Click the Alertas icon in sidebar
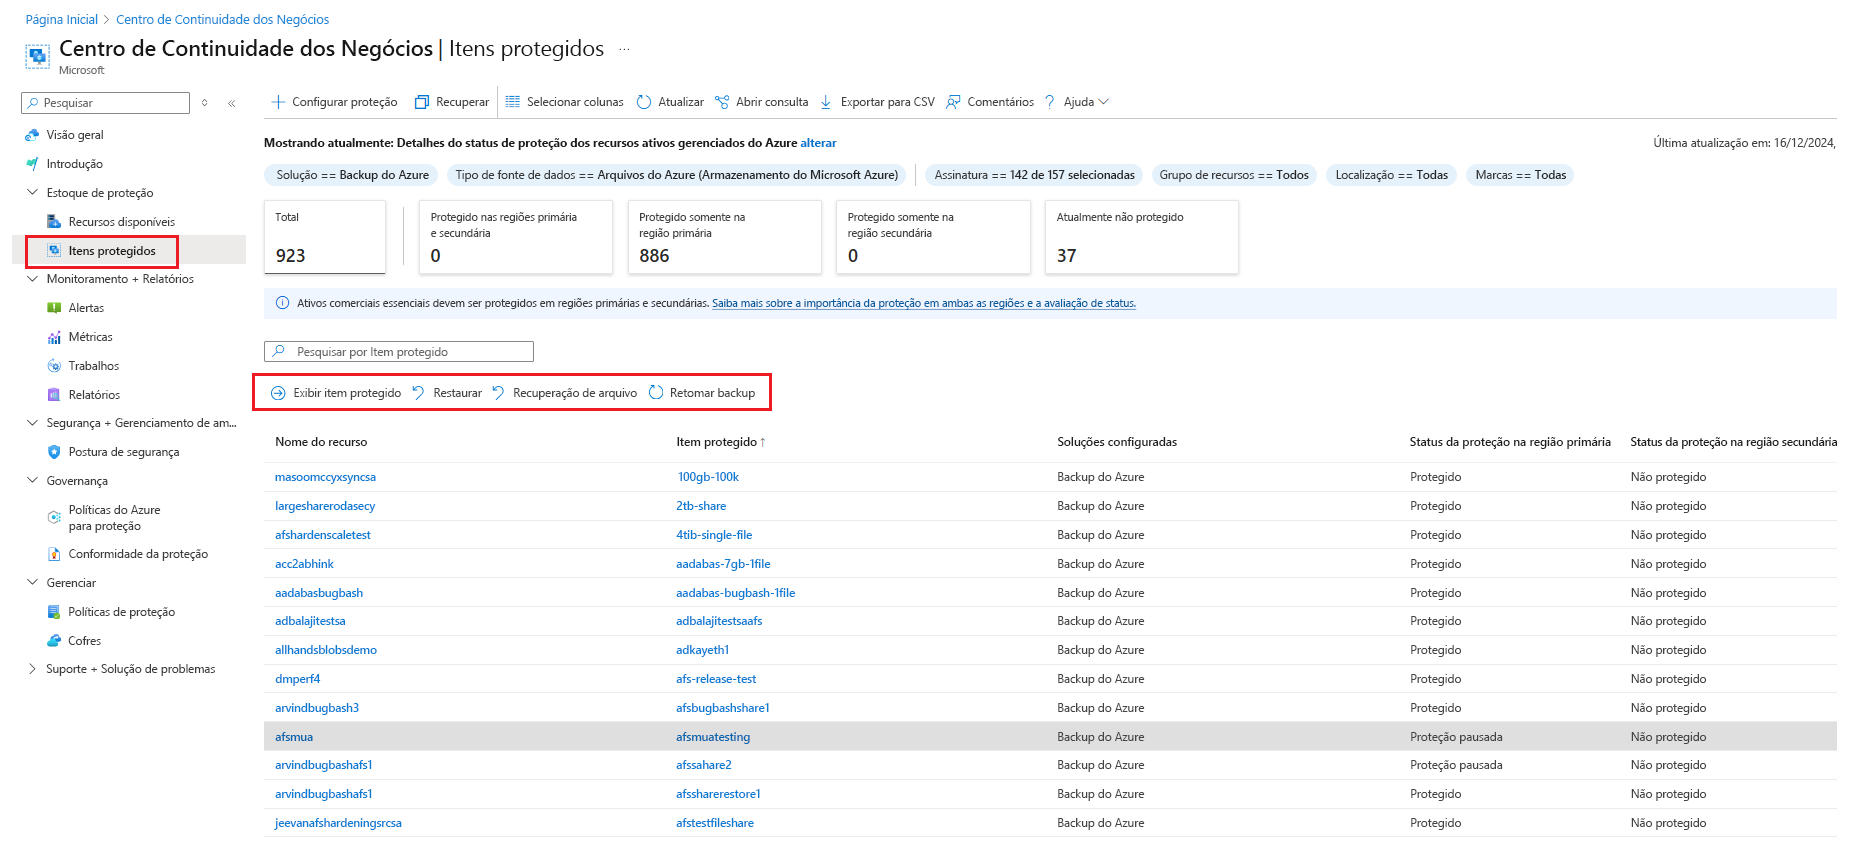 [54, 308]
